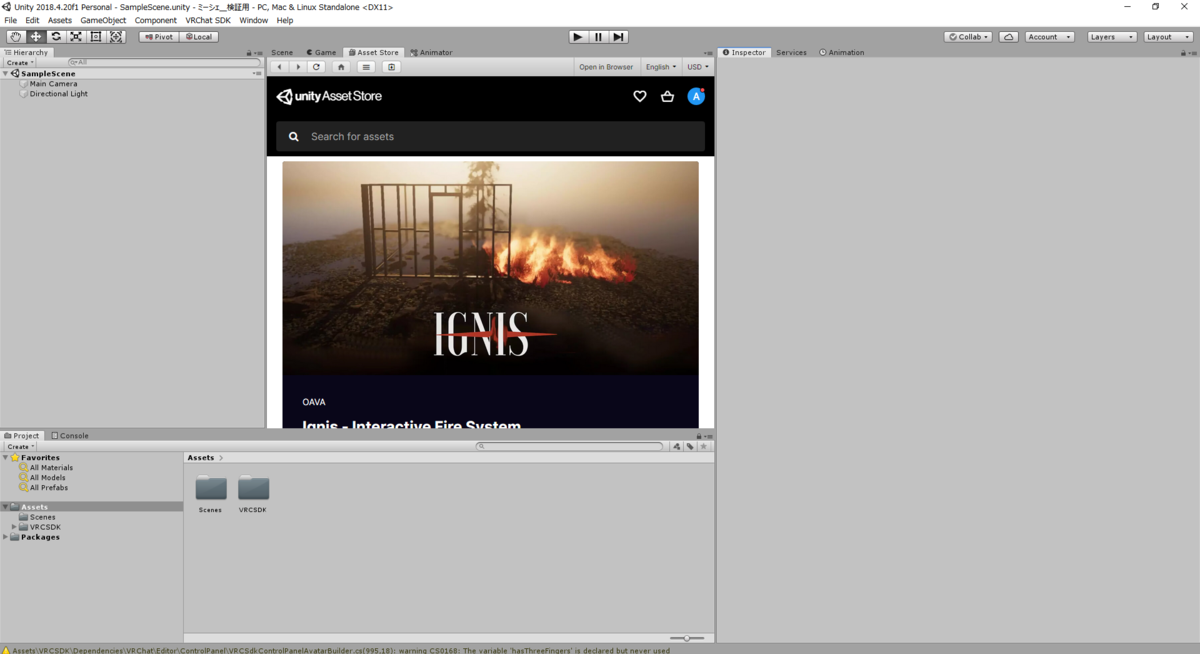
Task: Open the Layout dropdown
Action: coord(1168,37)
